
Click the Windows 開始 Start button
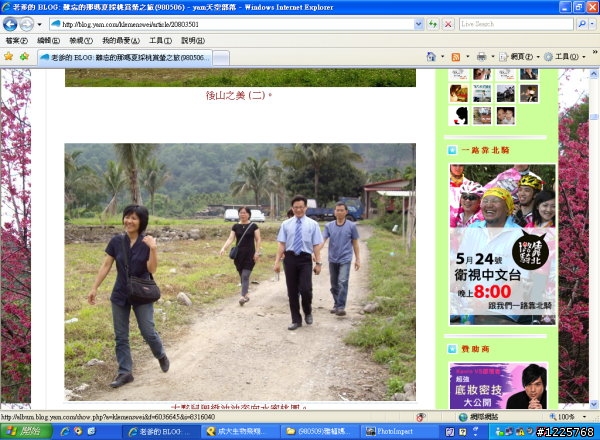click(25, 432)
